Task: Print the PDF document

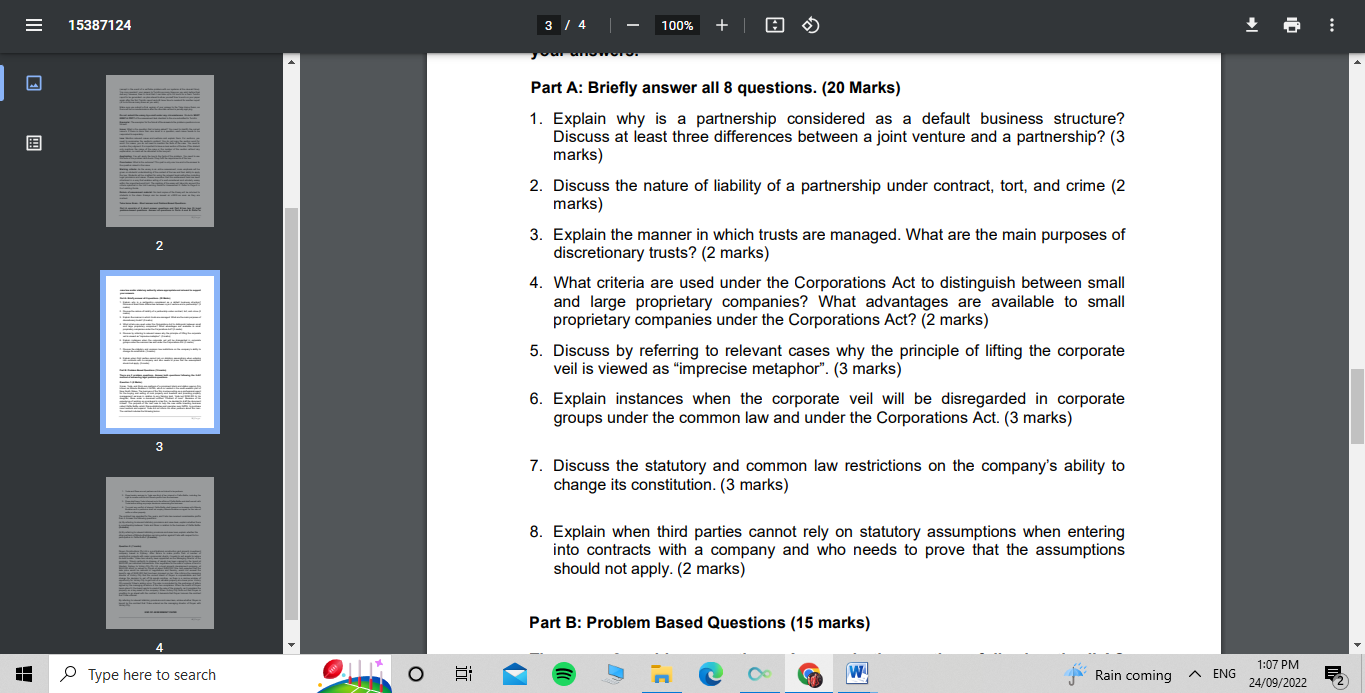Action: tap(1291, 24)
